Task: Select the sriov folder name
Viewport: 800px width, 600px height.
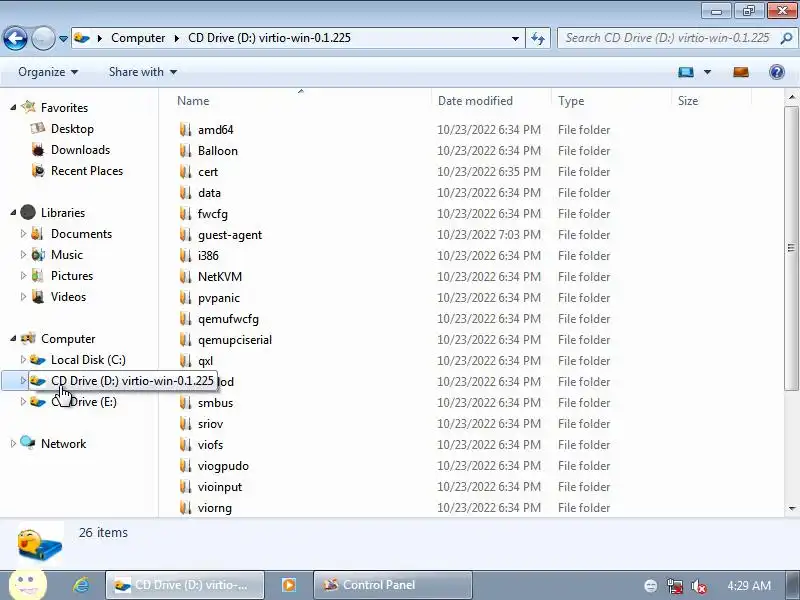Action: tap(210, 423)
